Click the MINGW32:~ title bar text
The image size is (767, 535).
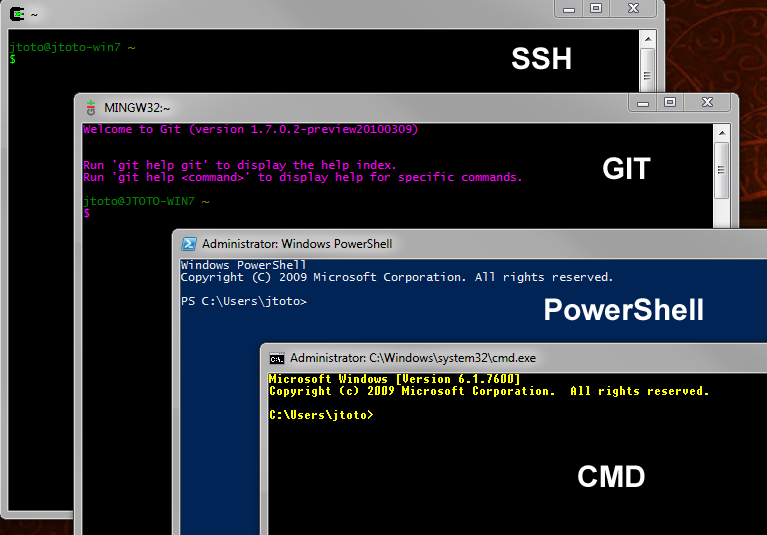click(137, 108)
